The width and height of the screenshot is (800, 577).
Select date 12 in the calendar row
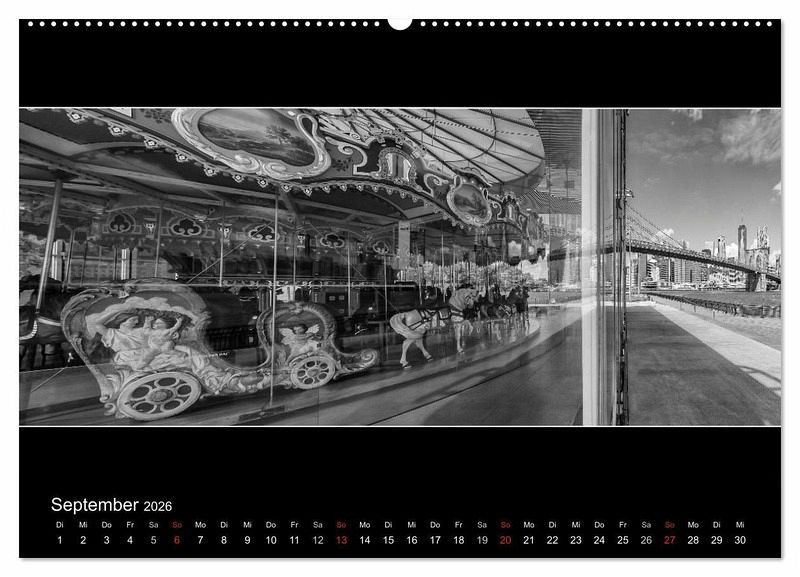[x=318, y=540]
